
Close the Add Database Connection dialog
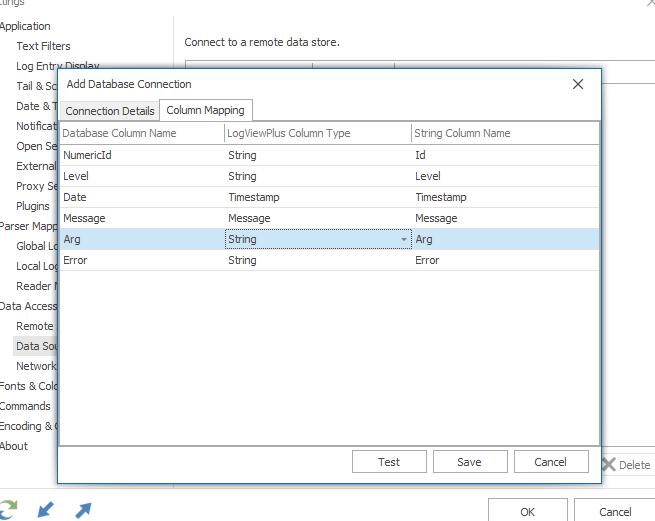click(578, 84)
